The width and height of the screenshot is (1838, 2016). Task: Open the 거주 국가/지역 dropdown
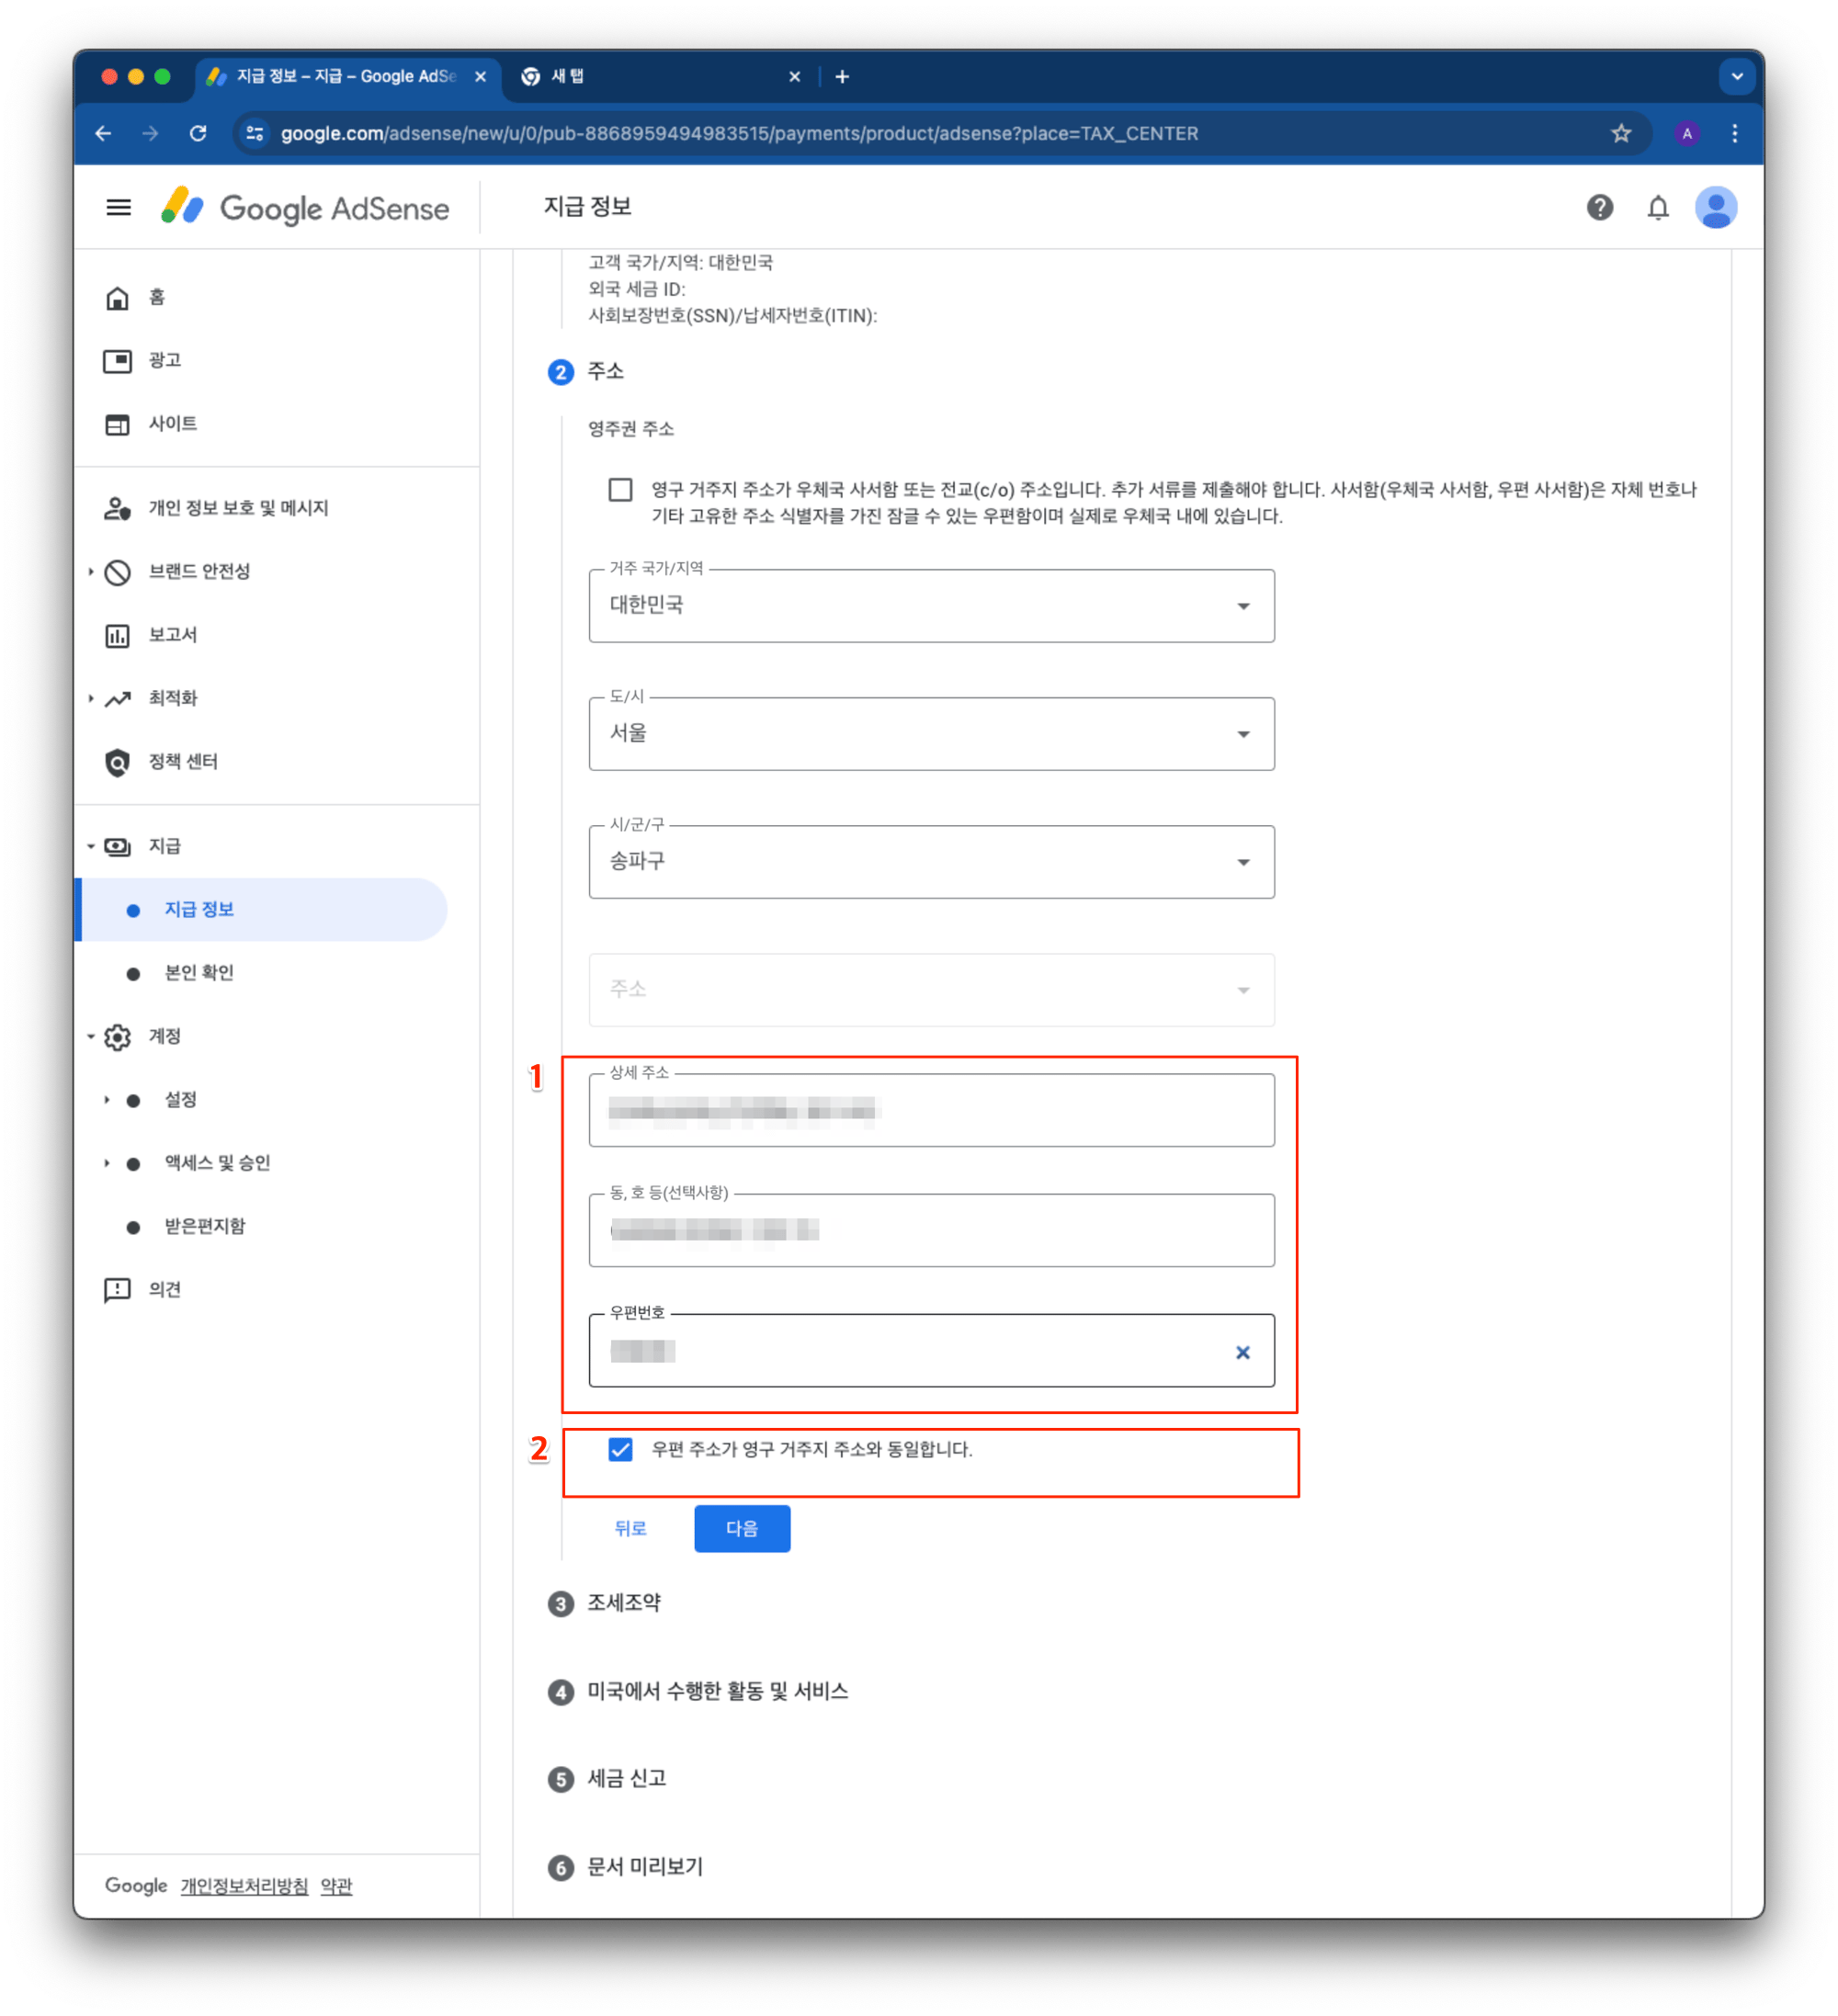coord(931,606)
